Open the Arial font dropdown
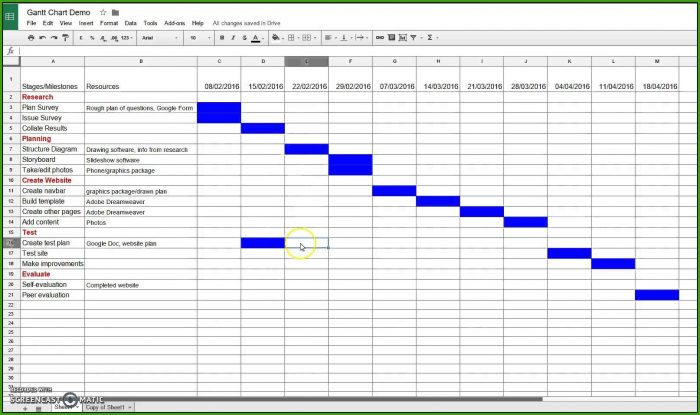Viewport: 700px width, 415px height. [x=160, y=38]
